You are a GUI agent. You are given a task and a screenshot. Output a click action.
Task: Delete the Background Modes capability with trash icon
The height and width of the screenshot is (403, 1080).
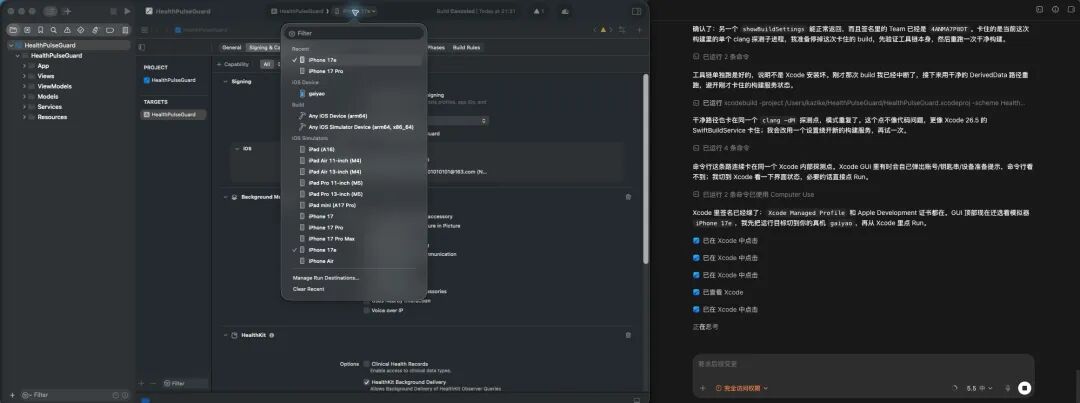click(628, 197)
